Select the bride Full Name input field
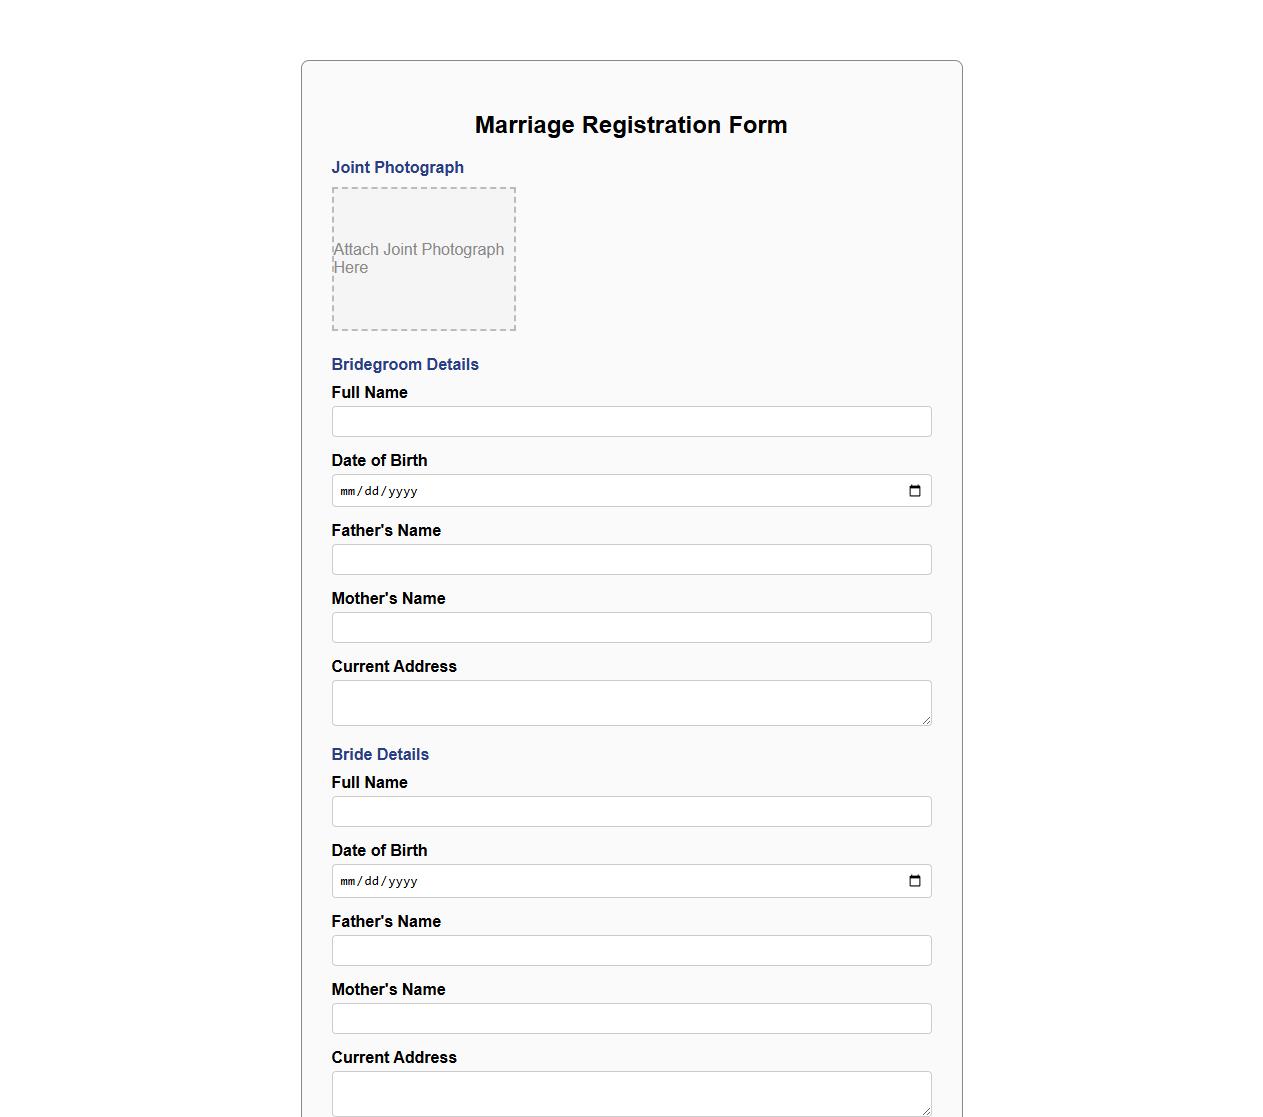Image resolution: width=1263 pixels, height=1117 pixels. point(631,811)
